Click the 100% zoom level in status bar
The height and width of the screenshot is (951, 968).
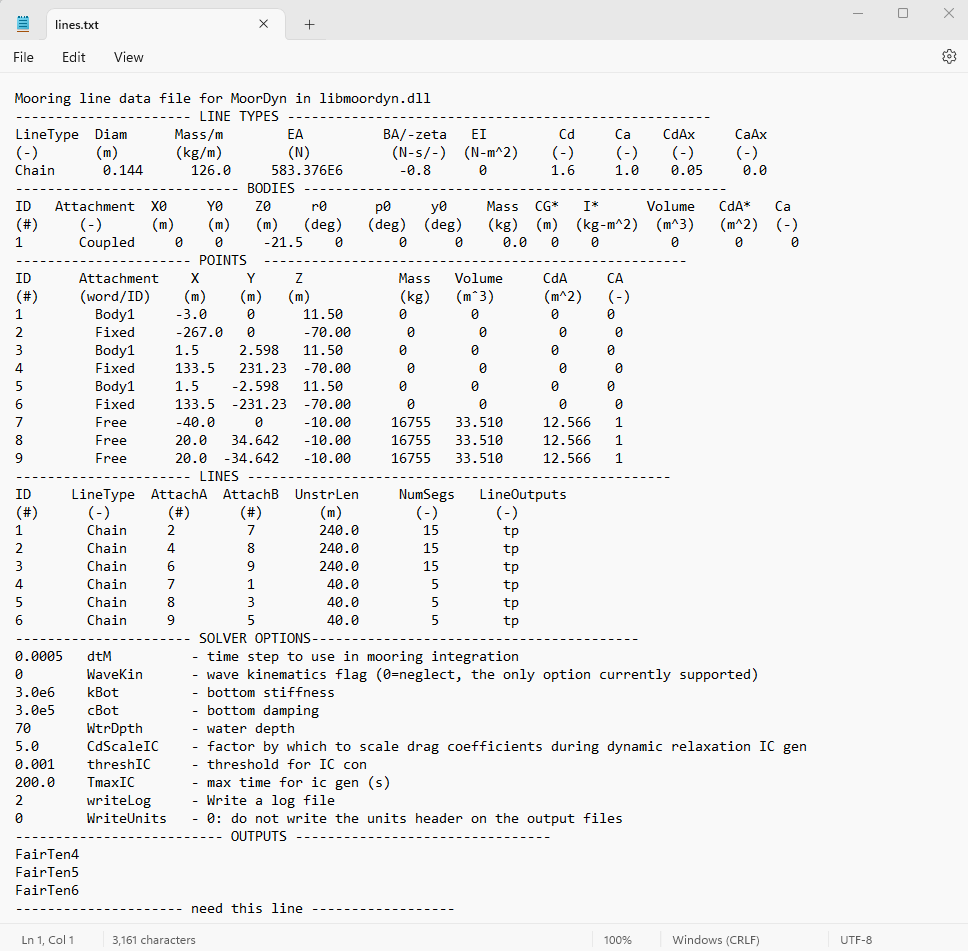(617, 940)
